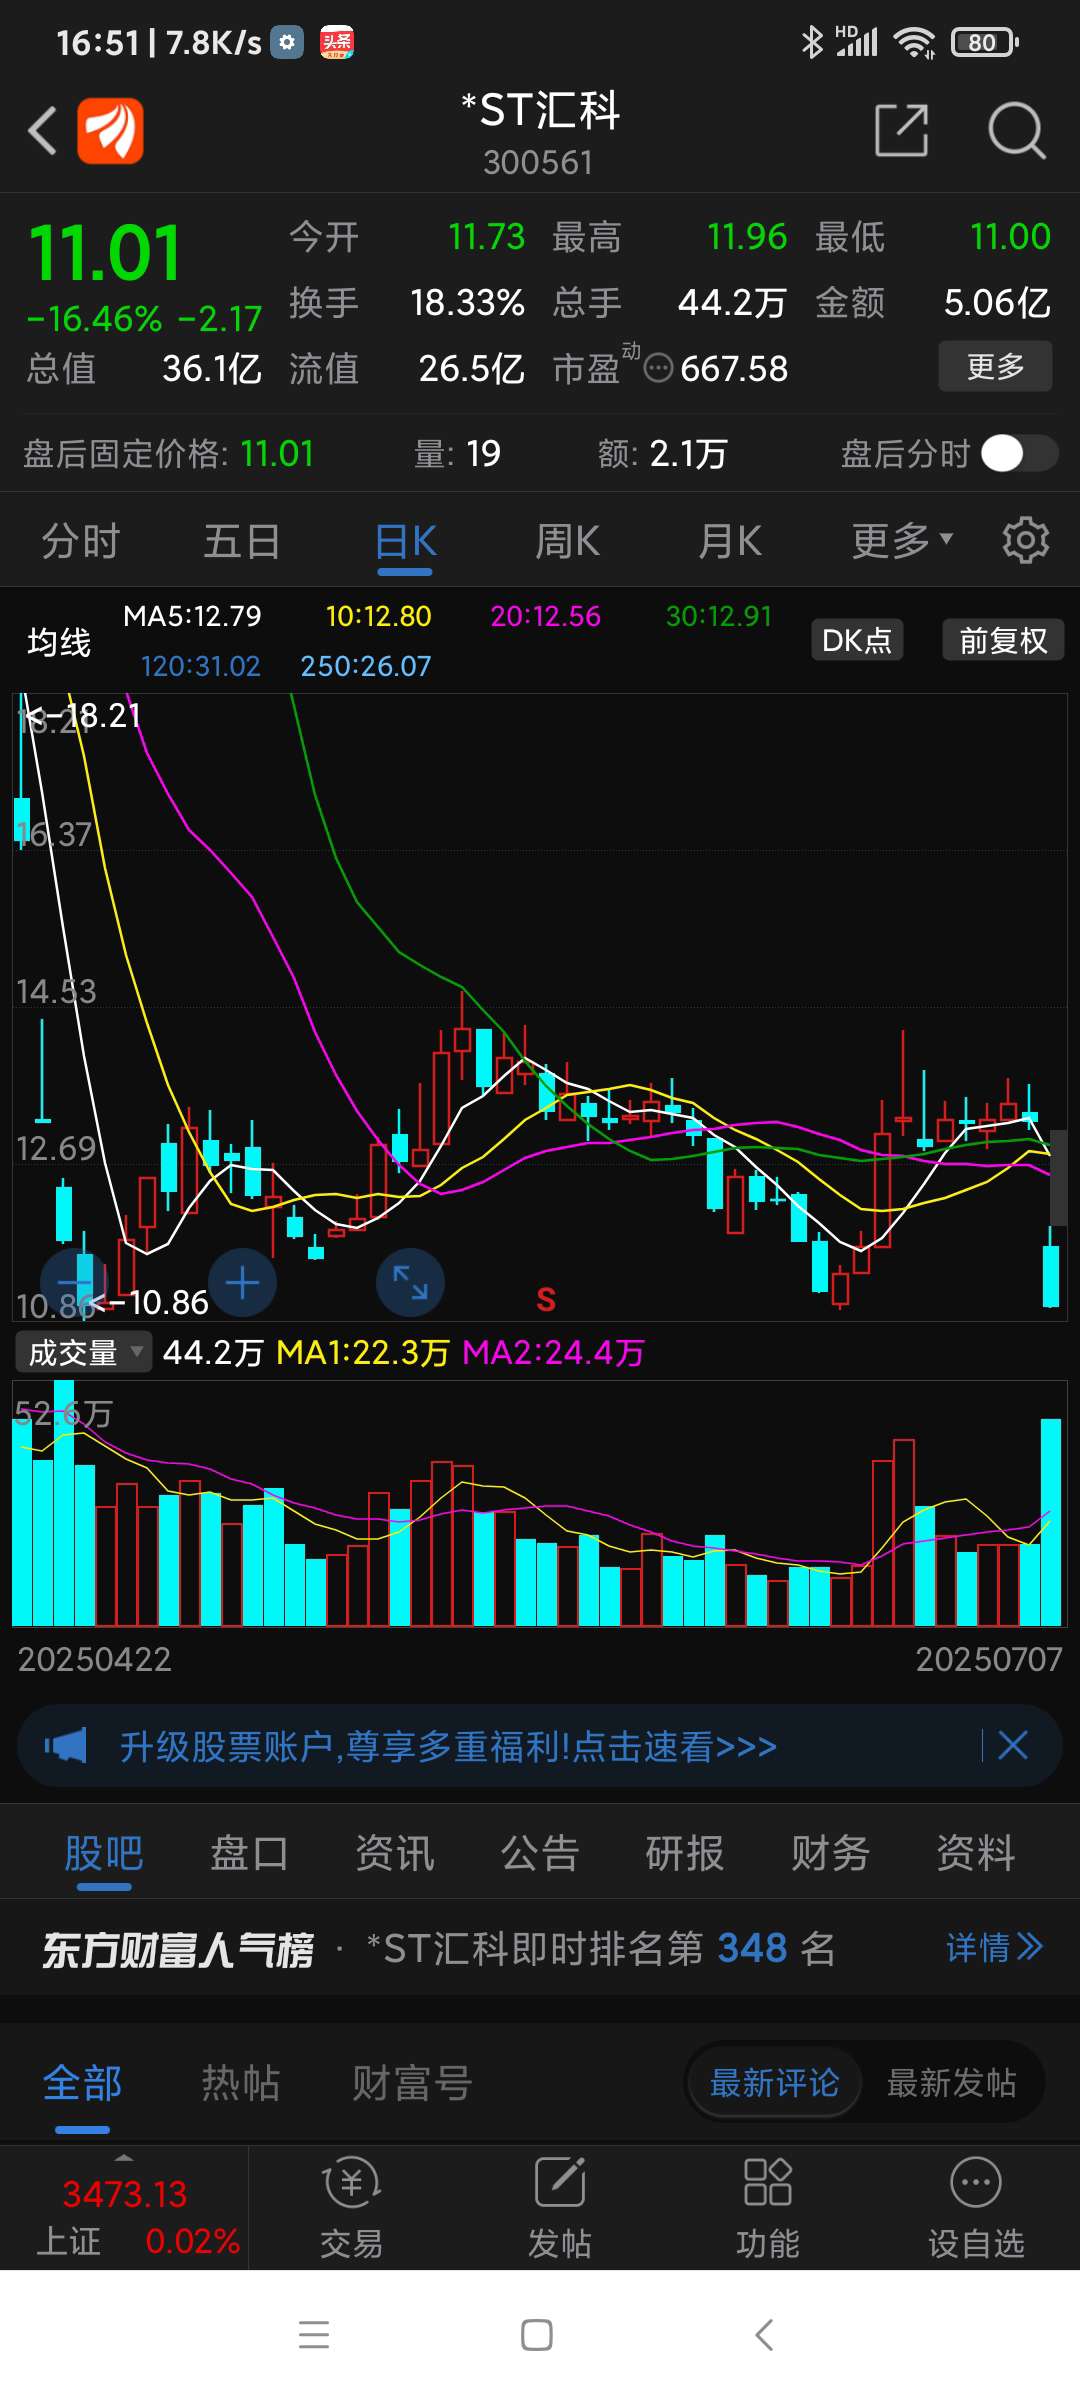This screenshot has height=2400, width=1080.
Task: Select the 五日 chart tab
Action: (242, 541)
